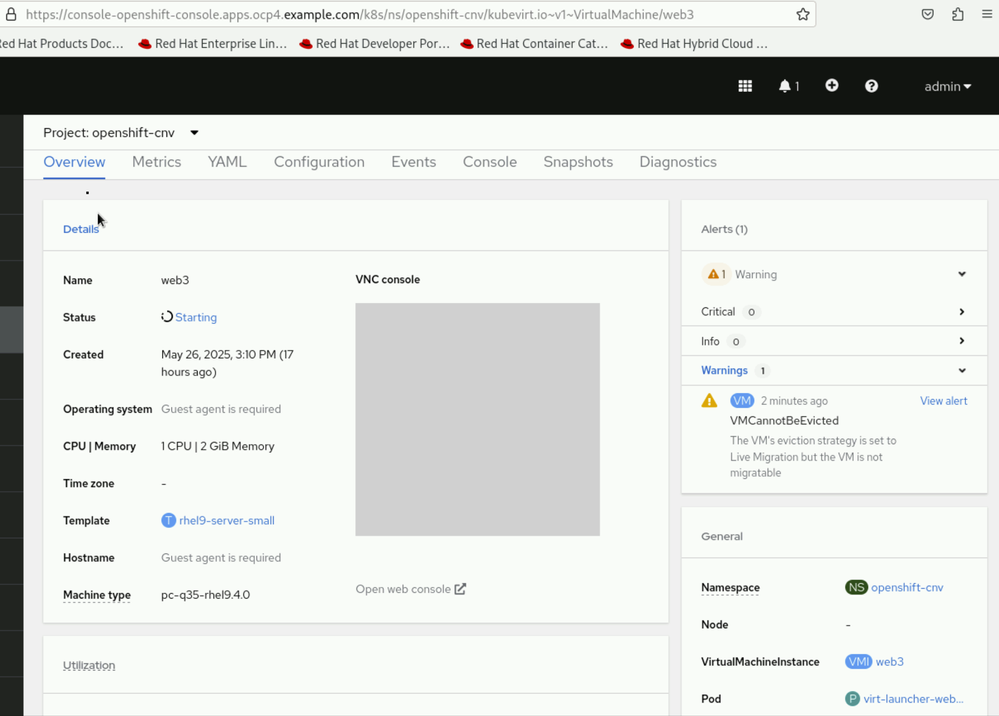Expand the Critical alerts row

(x=962, y=312)
